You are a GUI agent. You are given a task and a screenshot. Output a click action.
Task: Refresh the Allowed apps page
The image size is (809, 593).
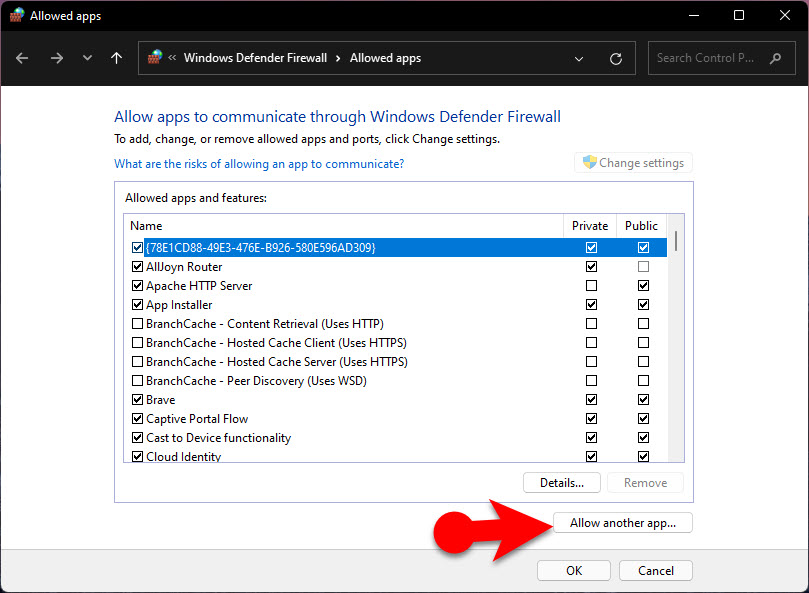[616, 59]
